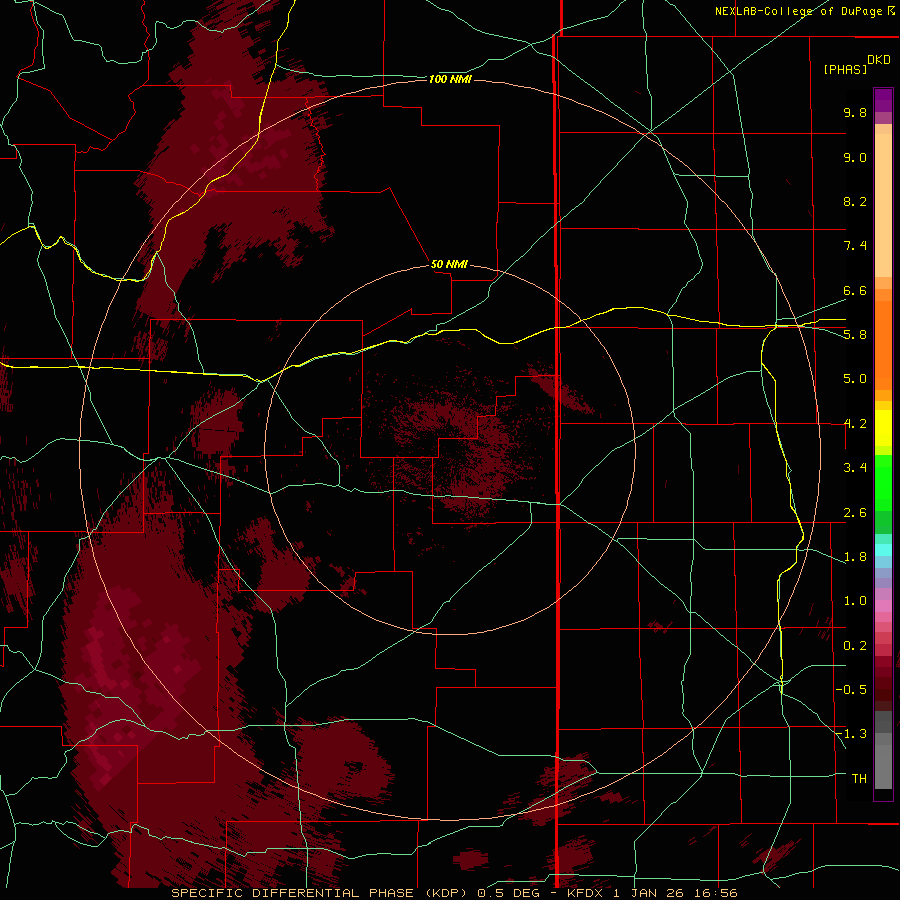
Task: Click the bright green segment of the color bar
Action: (883, 483)
